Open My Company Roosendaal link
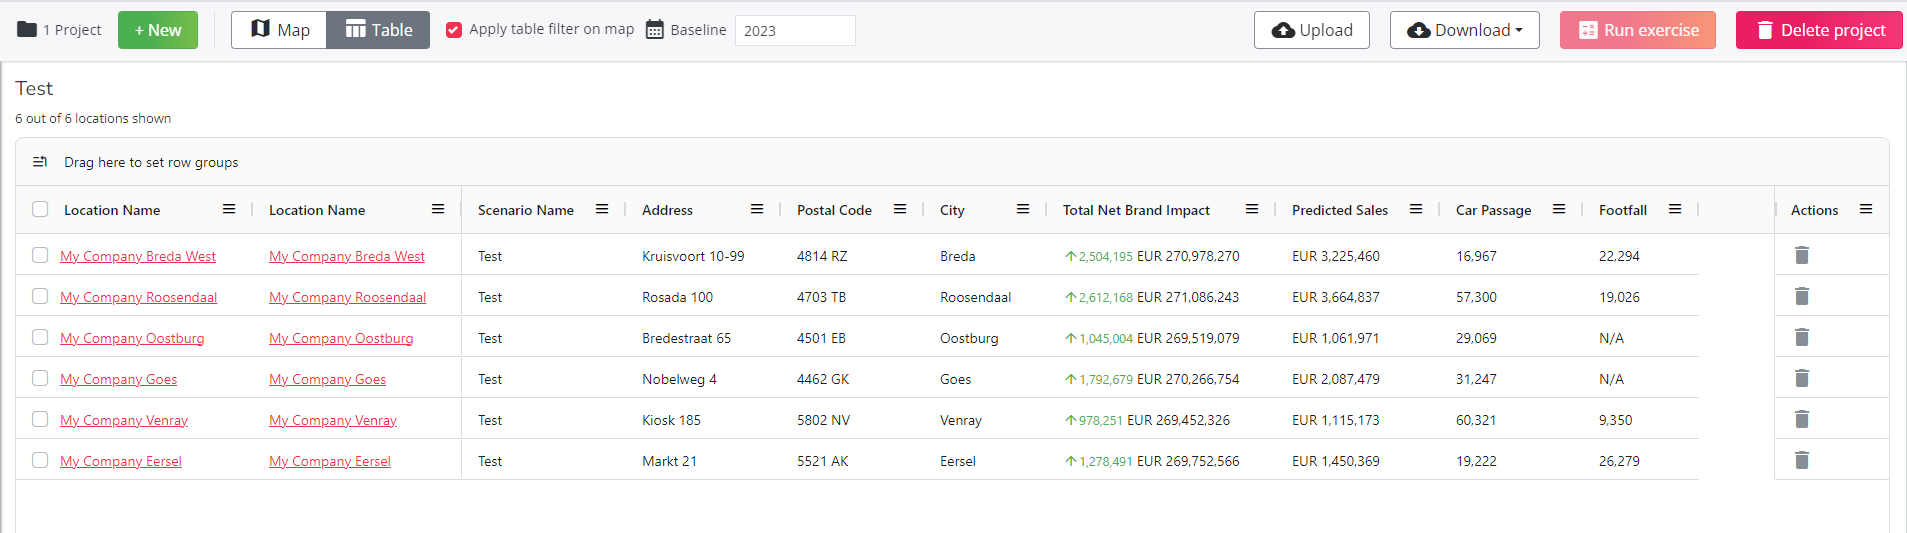This screenshot has width=1907, height=533. tap(138, 298)
